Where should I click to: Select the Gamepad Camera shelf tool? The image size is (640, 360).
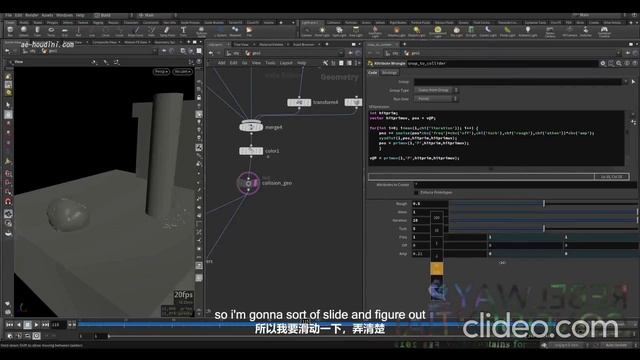tap(604, 31)
